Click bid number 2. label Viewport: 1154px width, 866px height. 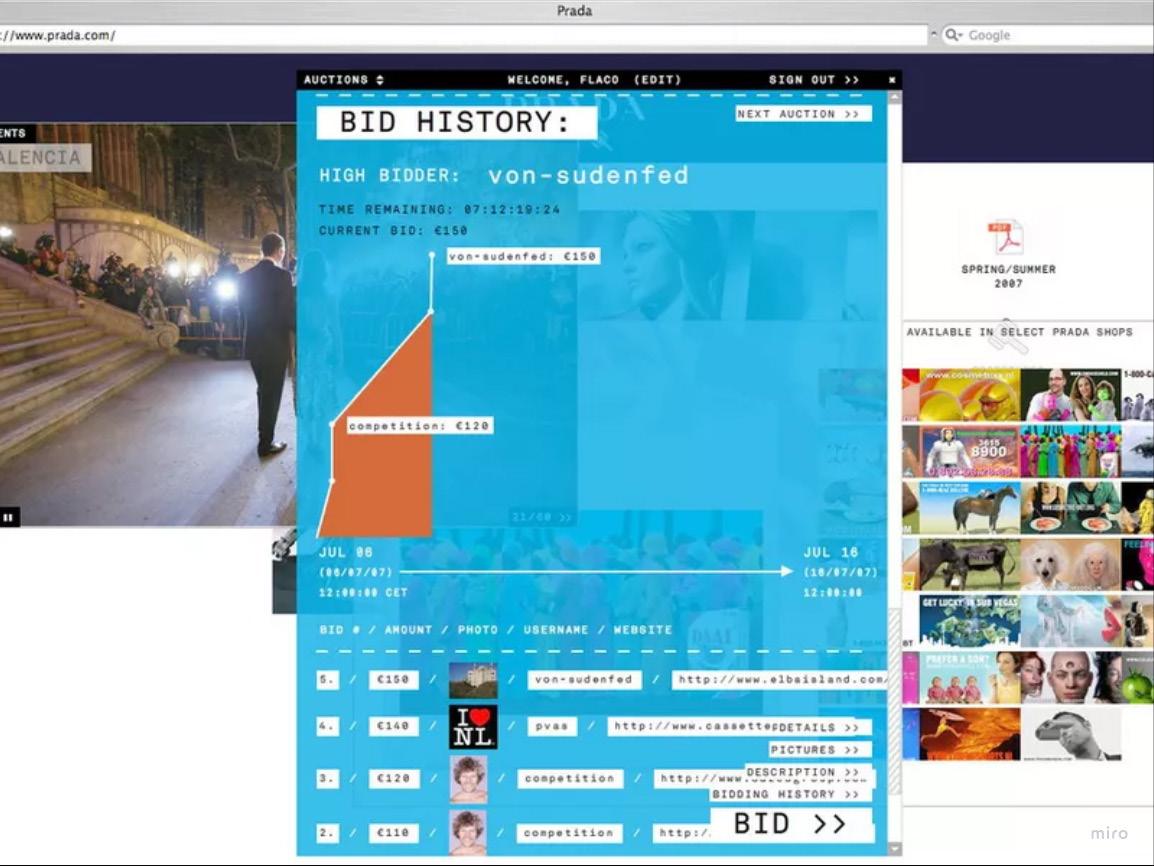coord(327,833)
